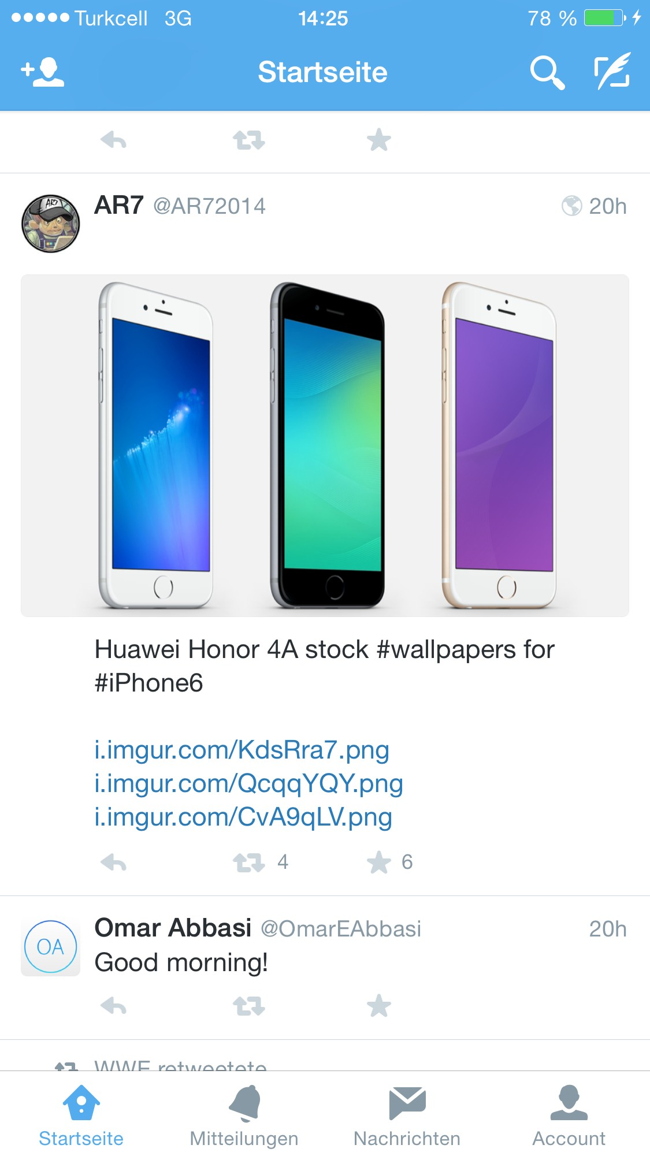Screen dimensions: 650x1156
Task: Reply to AR7's wallpaper tweet
Action: (113, 862)
